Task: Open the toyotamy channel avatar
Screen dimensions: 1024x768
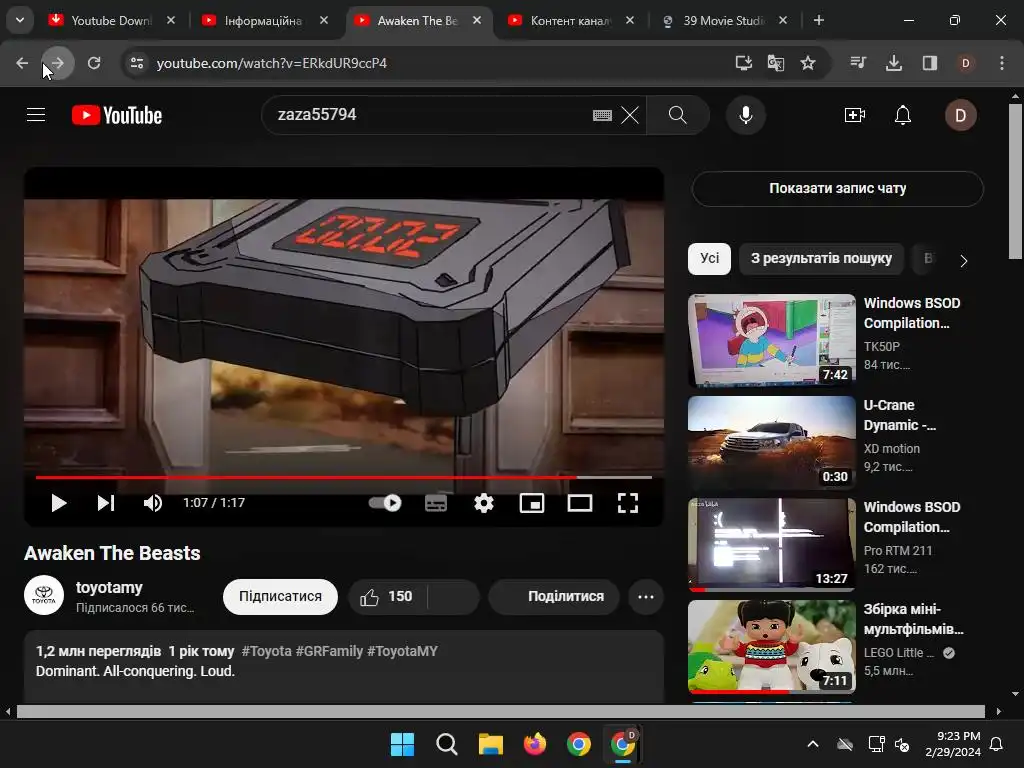Action: (44, 595)
